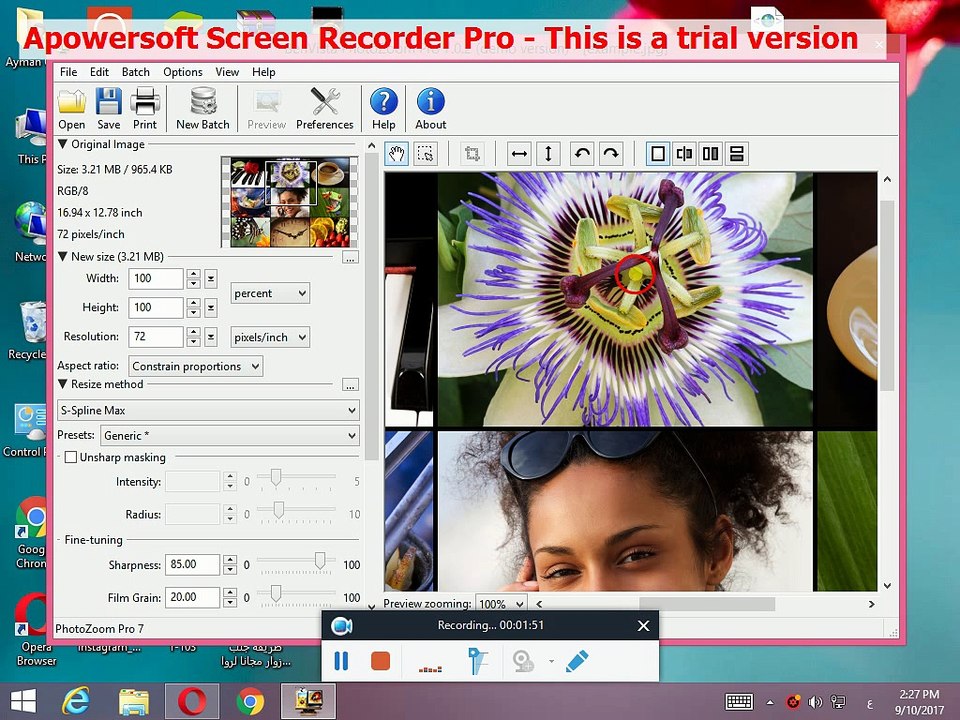The height and width of the screenshot is (720, 960).
Task: Click the Height input field
Action: pos(156,307)
